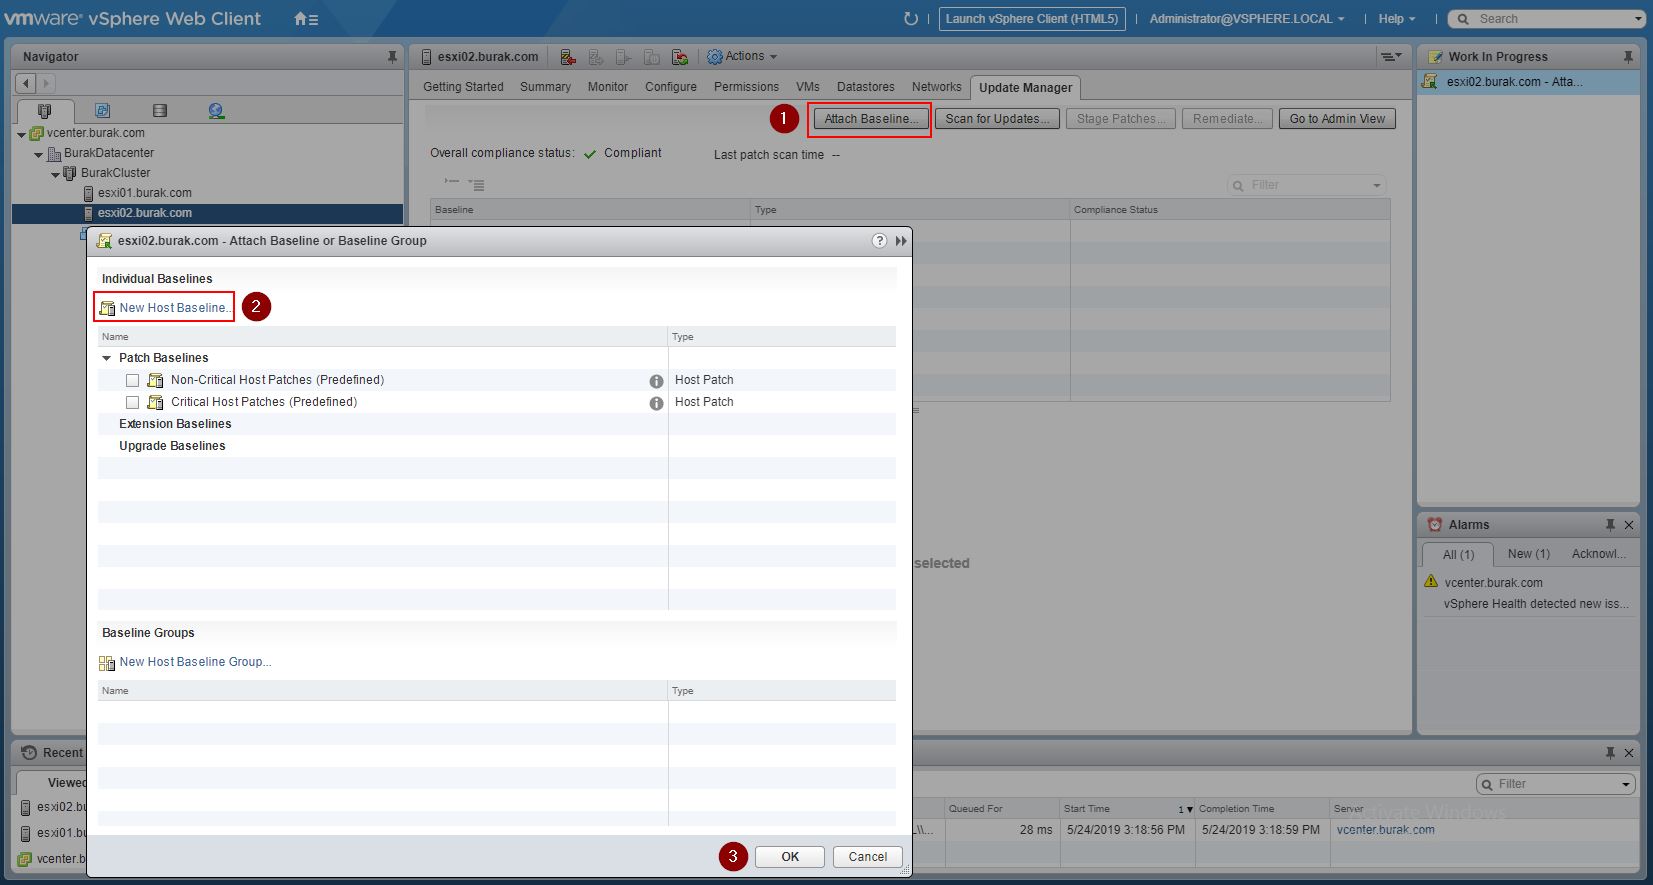This screenshot has height=885, width=1653.
Task: Pin the Alarms panel
Action: (x=1610, y=525)
